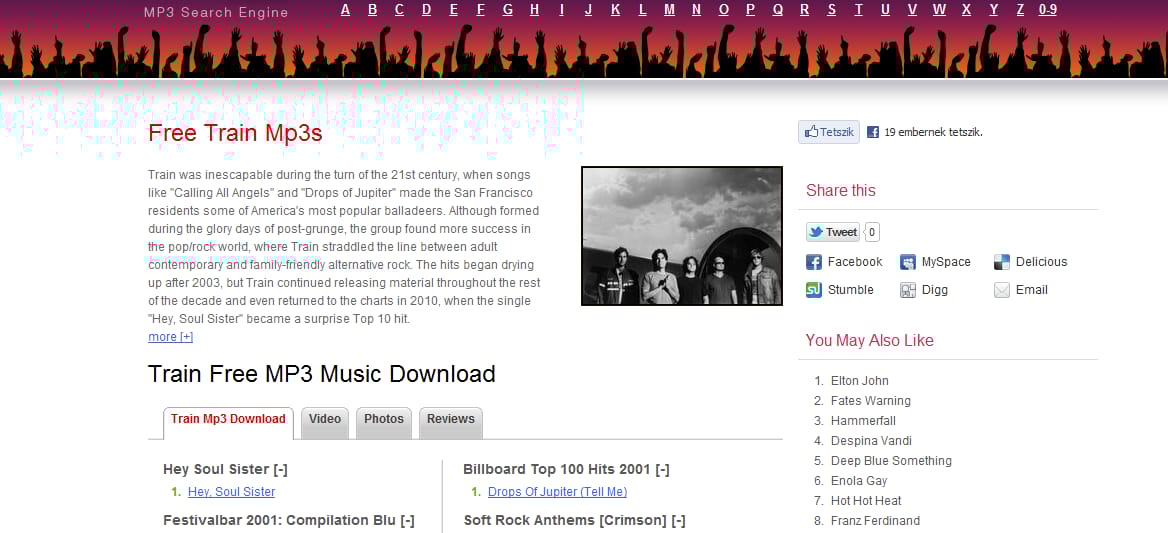Click the MySpace share icon

point(907,262)
